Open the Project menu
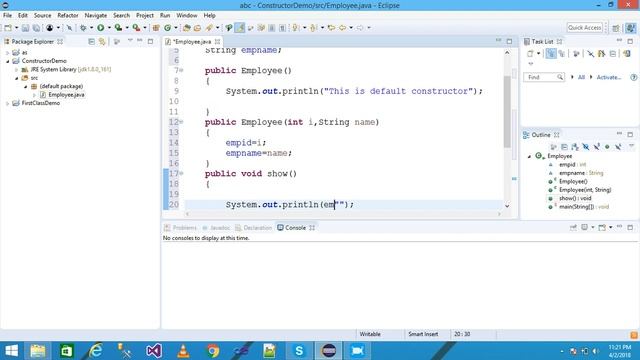Image resolution: width=640 pixels, height=360 pixels. pos(145,15)
